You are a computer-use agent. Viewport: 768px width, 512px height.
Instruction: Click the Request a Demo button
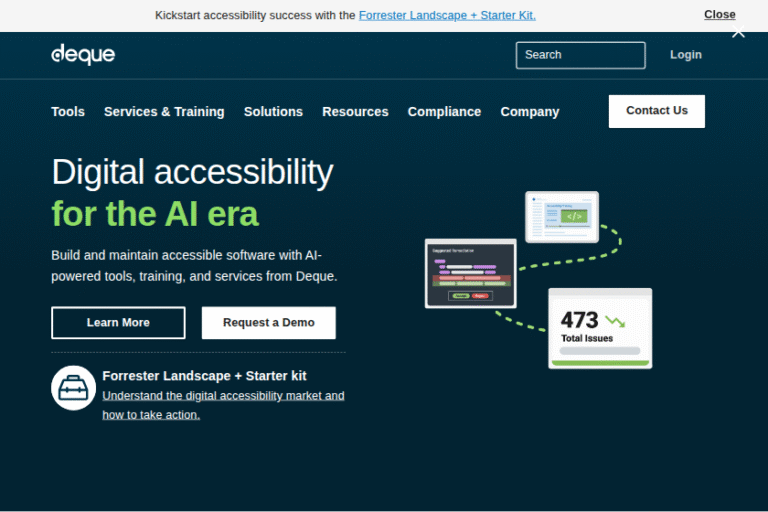coord(268,323)
